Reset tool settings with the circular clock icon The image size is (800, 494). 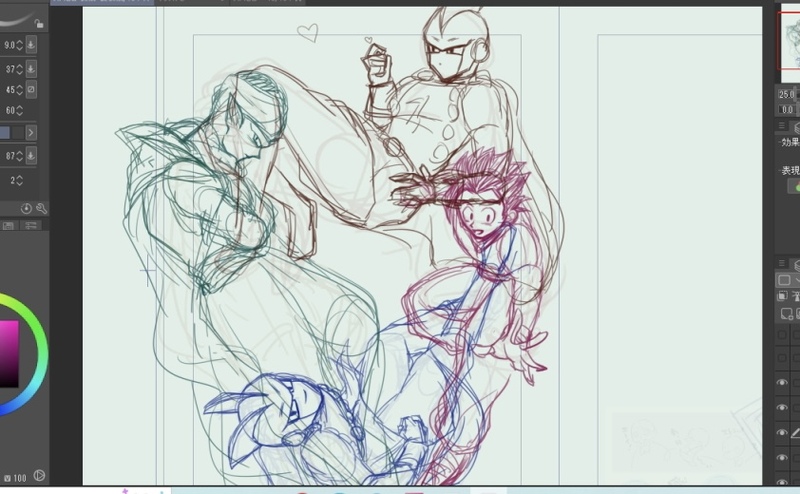coord(26,208)
